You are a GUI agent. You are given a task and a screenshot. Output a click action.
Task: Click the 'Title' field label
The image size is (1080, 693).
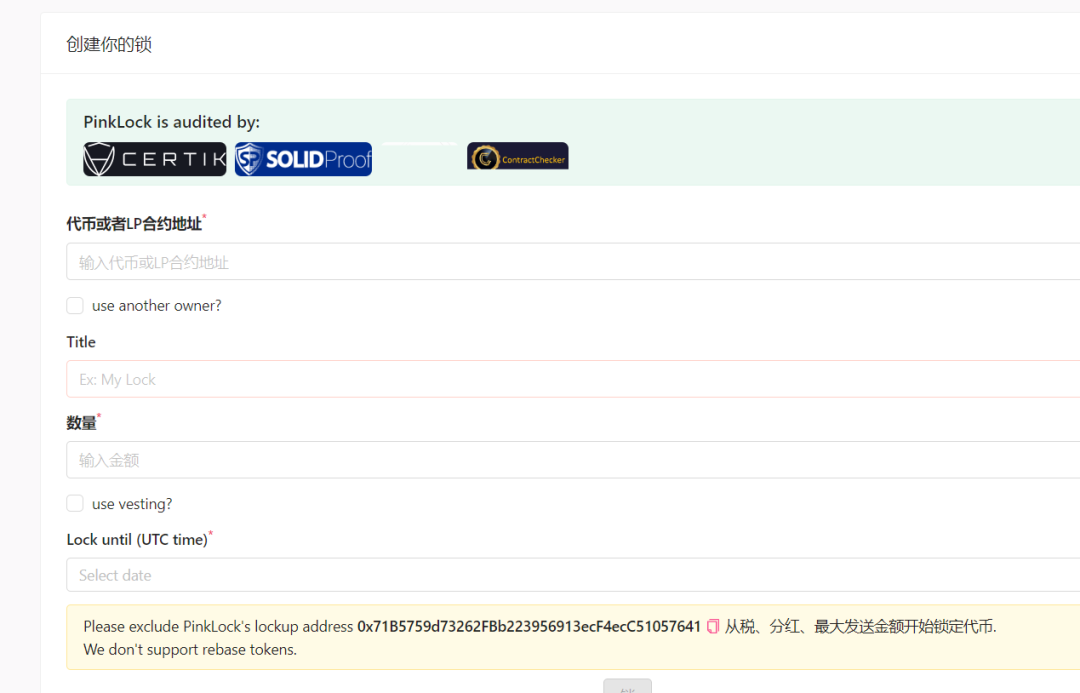(81, 342)
